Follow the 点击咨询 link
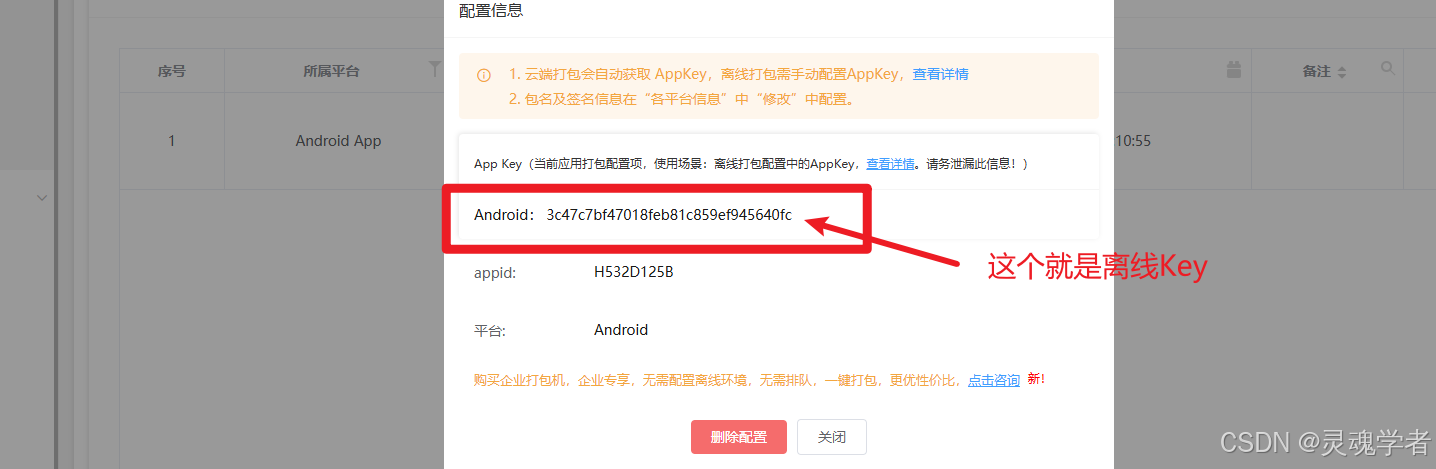Screen dimensions: 1436x469 point(994,381)
